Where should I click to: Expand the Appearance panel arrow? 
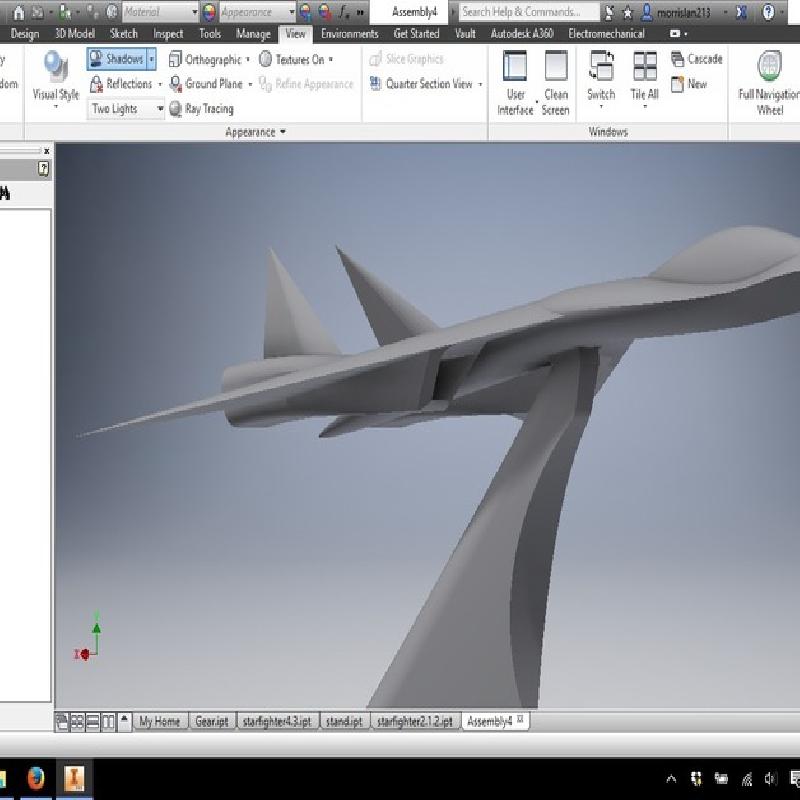pyautogui.click(x=283, y=132)
